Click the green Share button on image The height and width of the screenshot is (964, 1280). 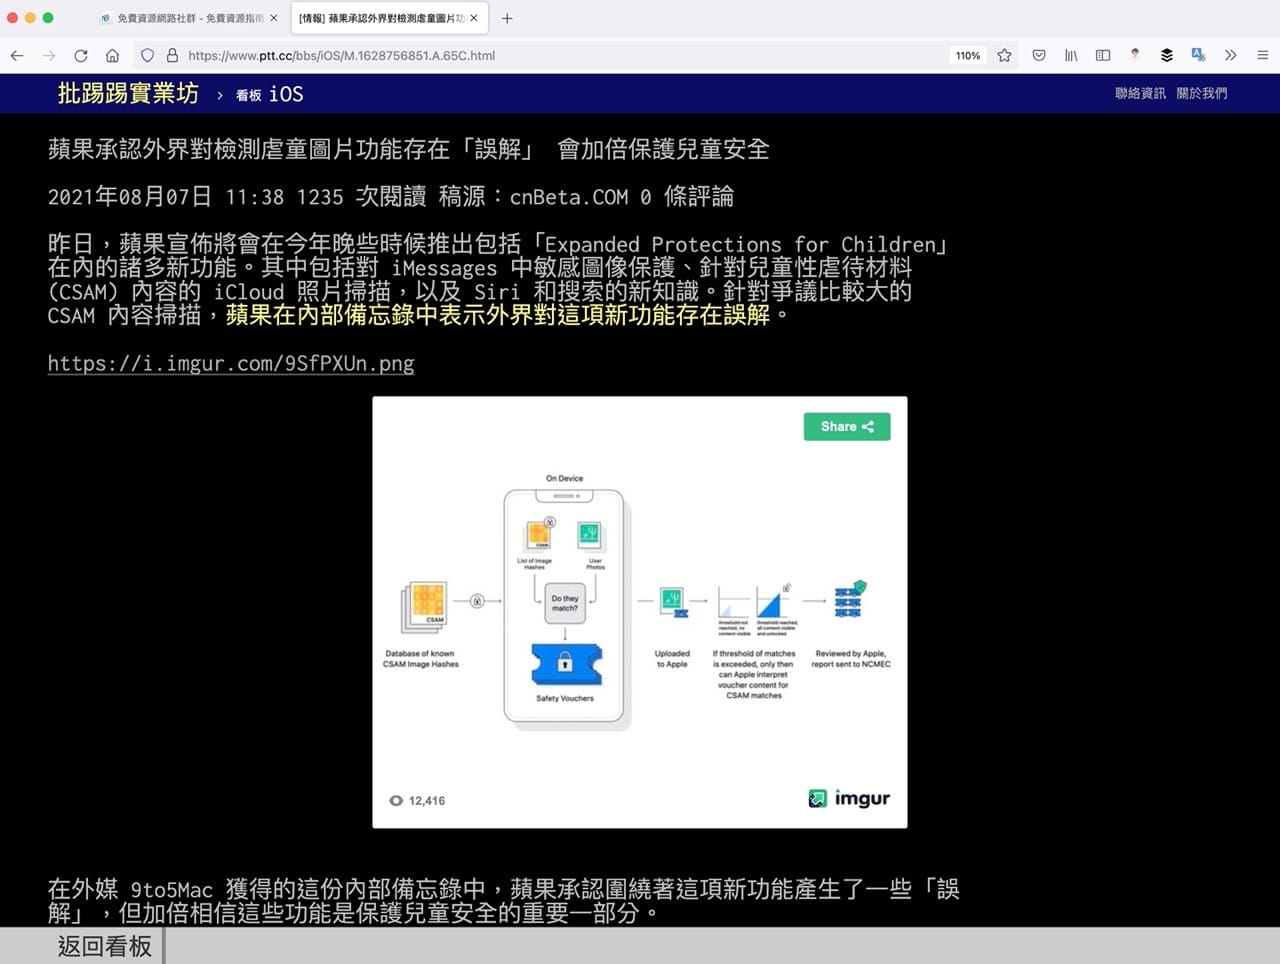pos(847,427)
